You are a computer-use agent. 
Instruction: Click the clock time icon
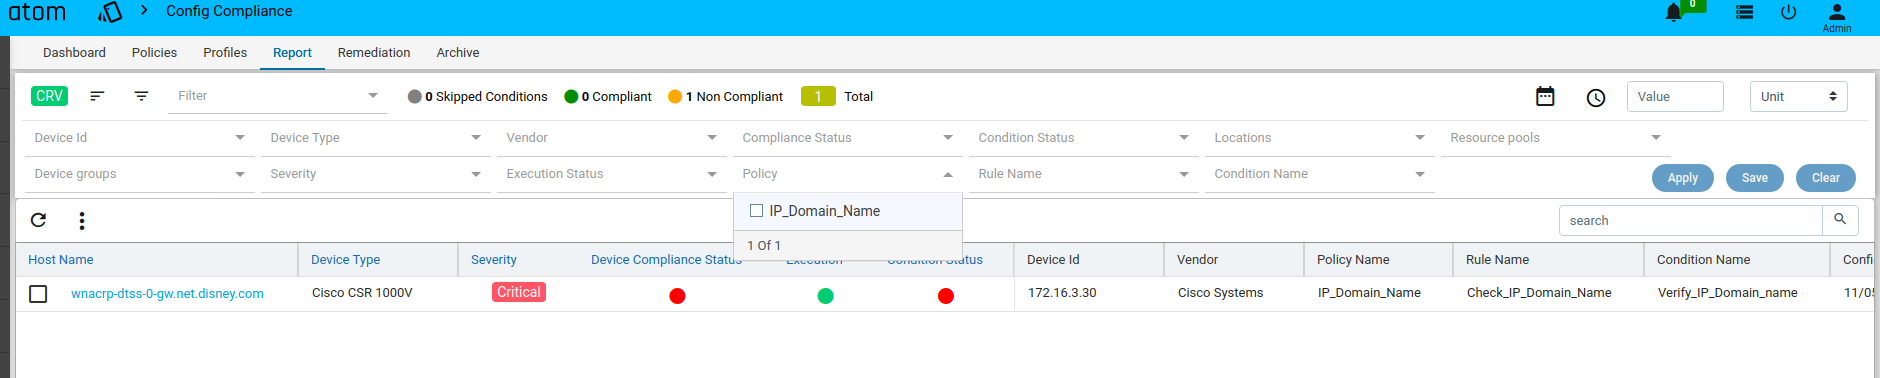click(x=1596, y=97)
